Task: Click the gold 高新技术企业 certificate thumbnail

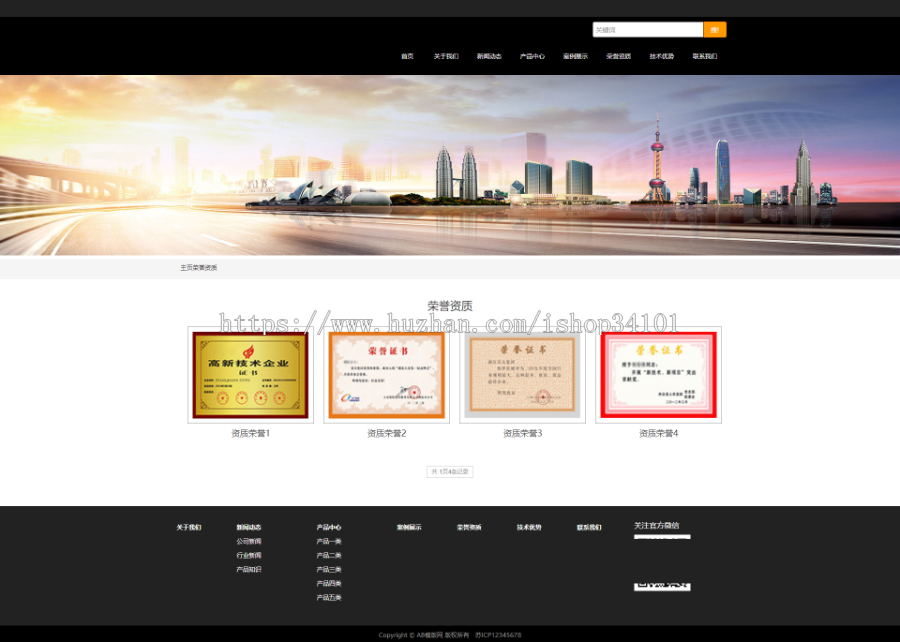Action: [250, 375]
